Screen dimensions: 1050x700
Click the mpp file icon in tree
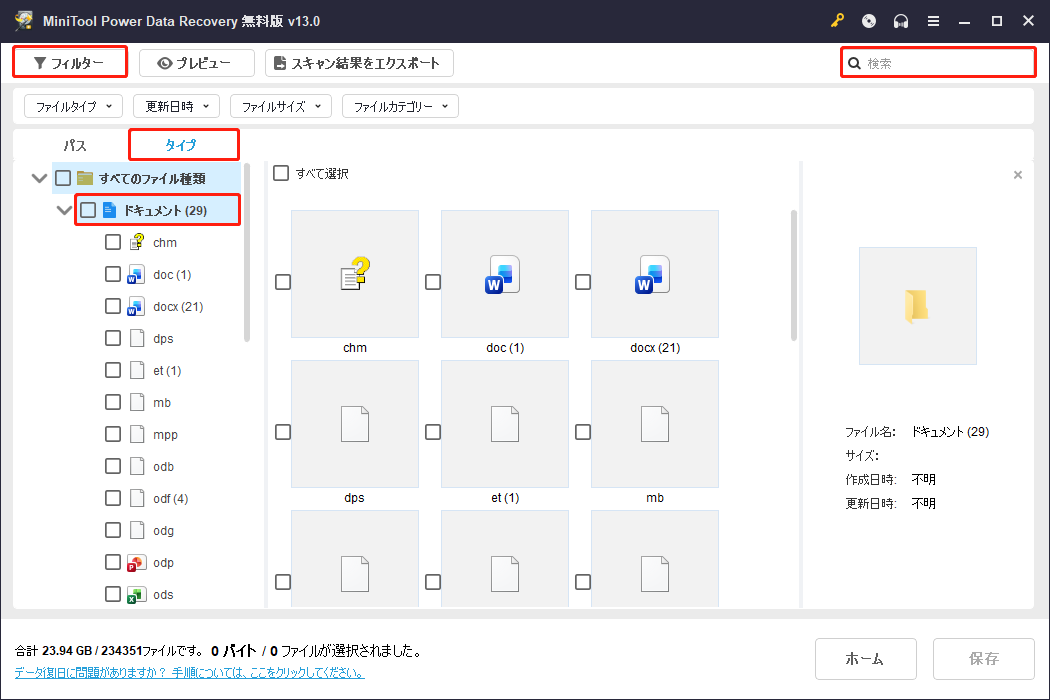(137, 434)
